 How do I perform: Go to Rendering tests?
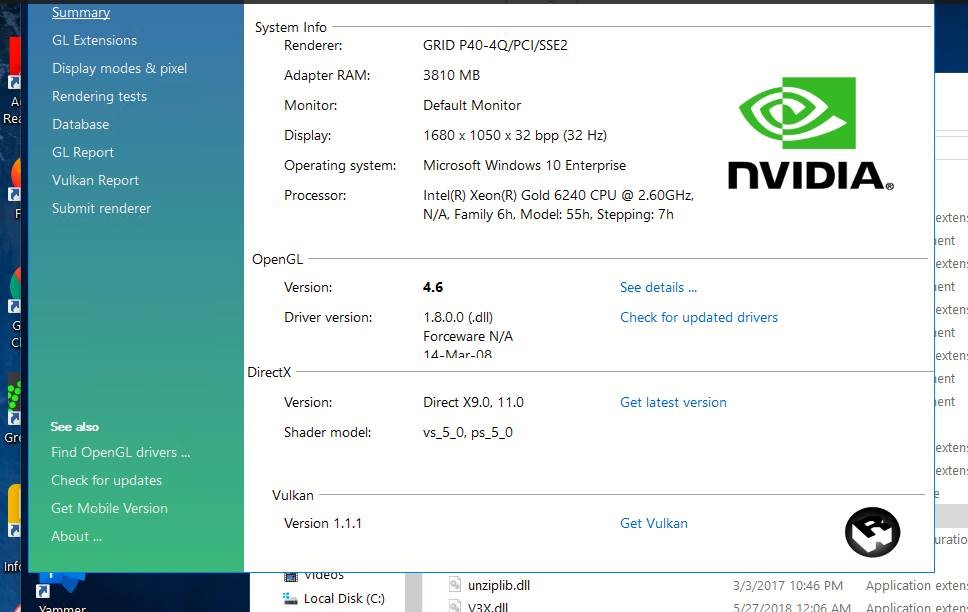click(99, 96)
